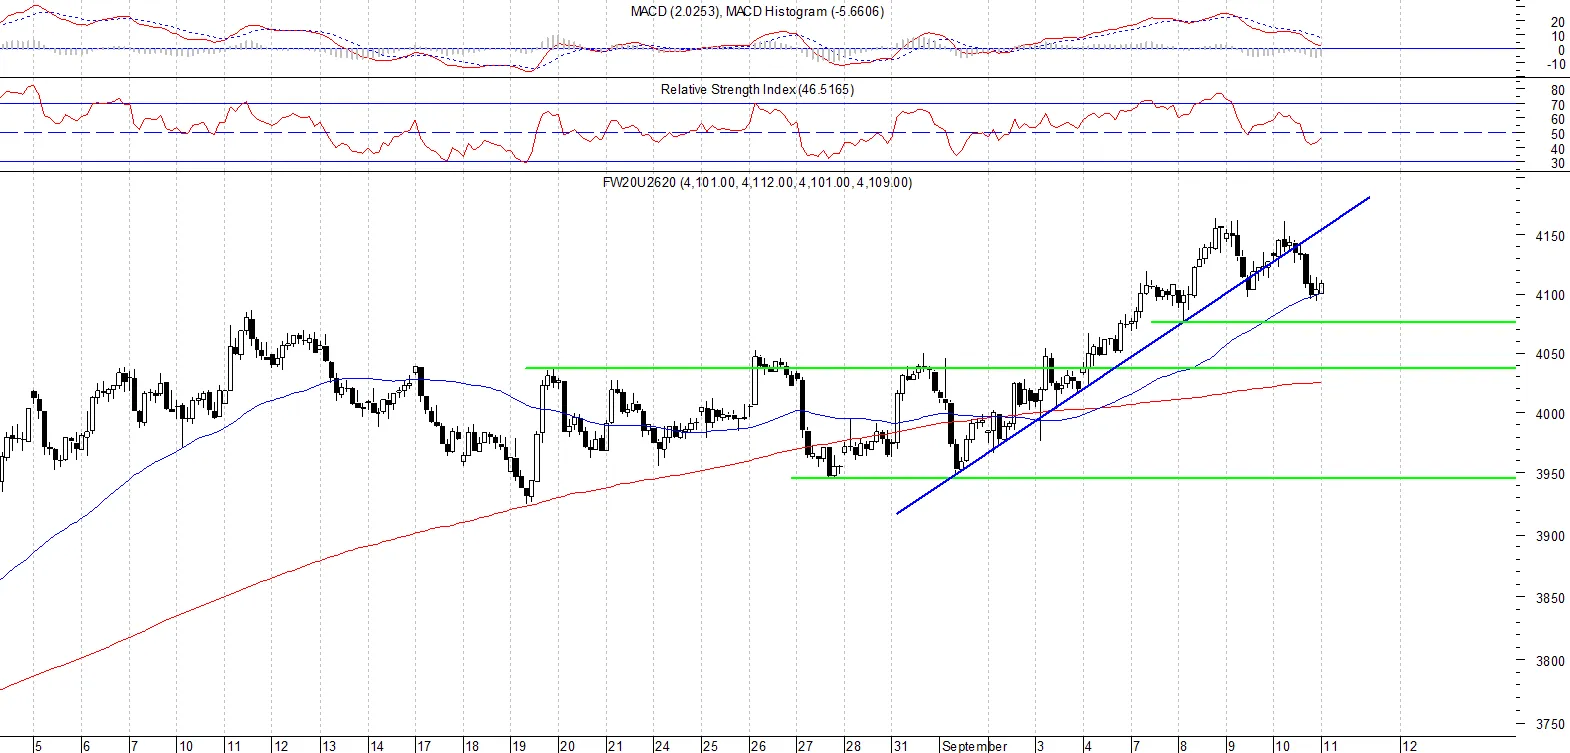Click date label 19 on time axis
This screenshot has width=1570, height=753.
point(519,746)
